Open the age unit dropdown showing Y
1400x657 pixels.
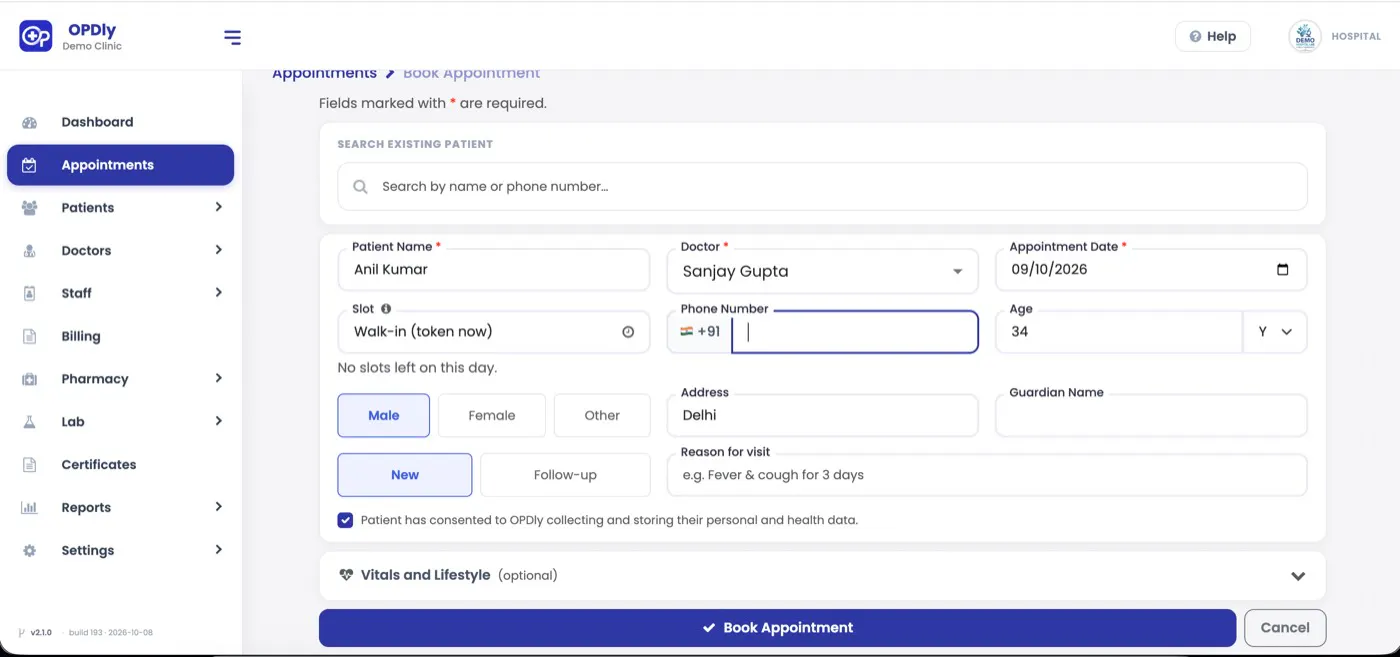pos(1275,332)
